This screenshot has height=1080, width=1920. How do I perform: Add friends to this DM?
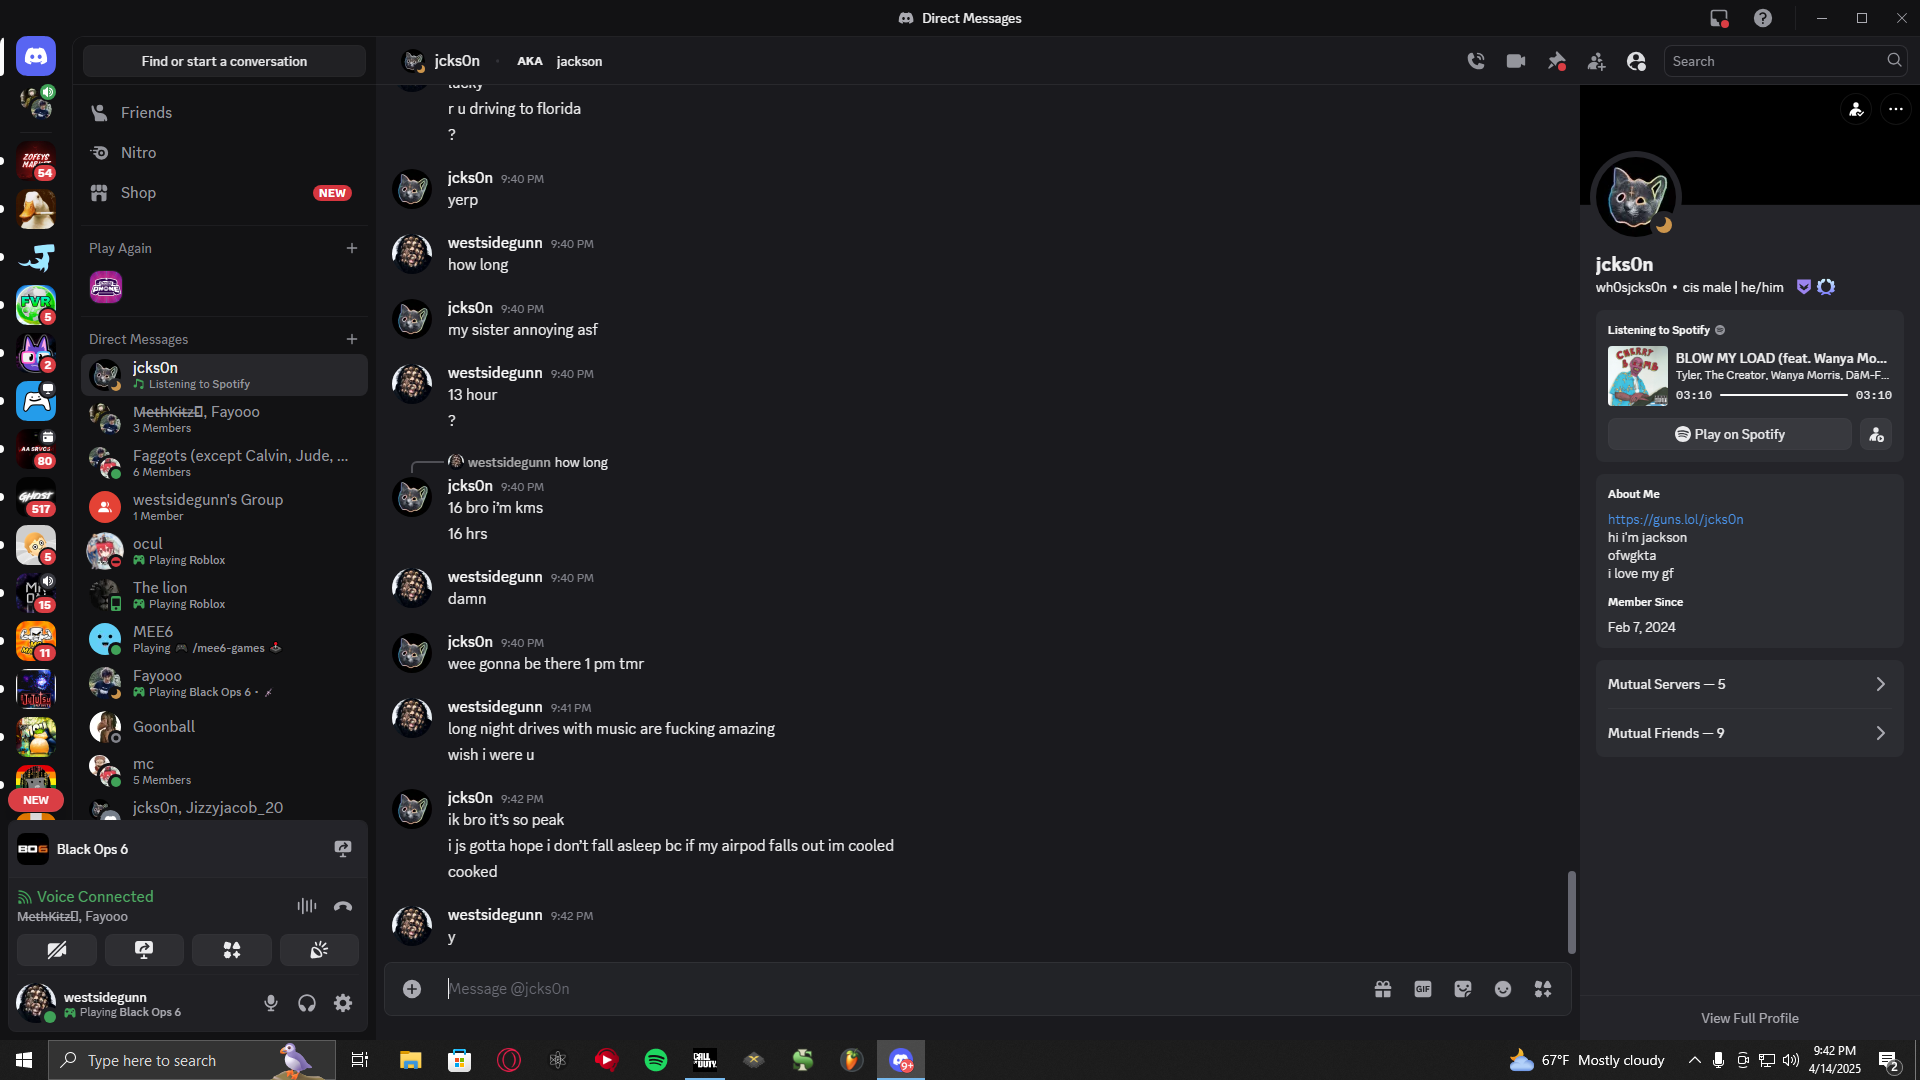click(1596, 61)
